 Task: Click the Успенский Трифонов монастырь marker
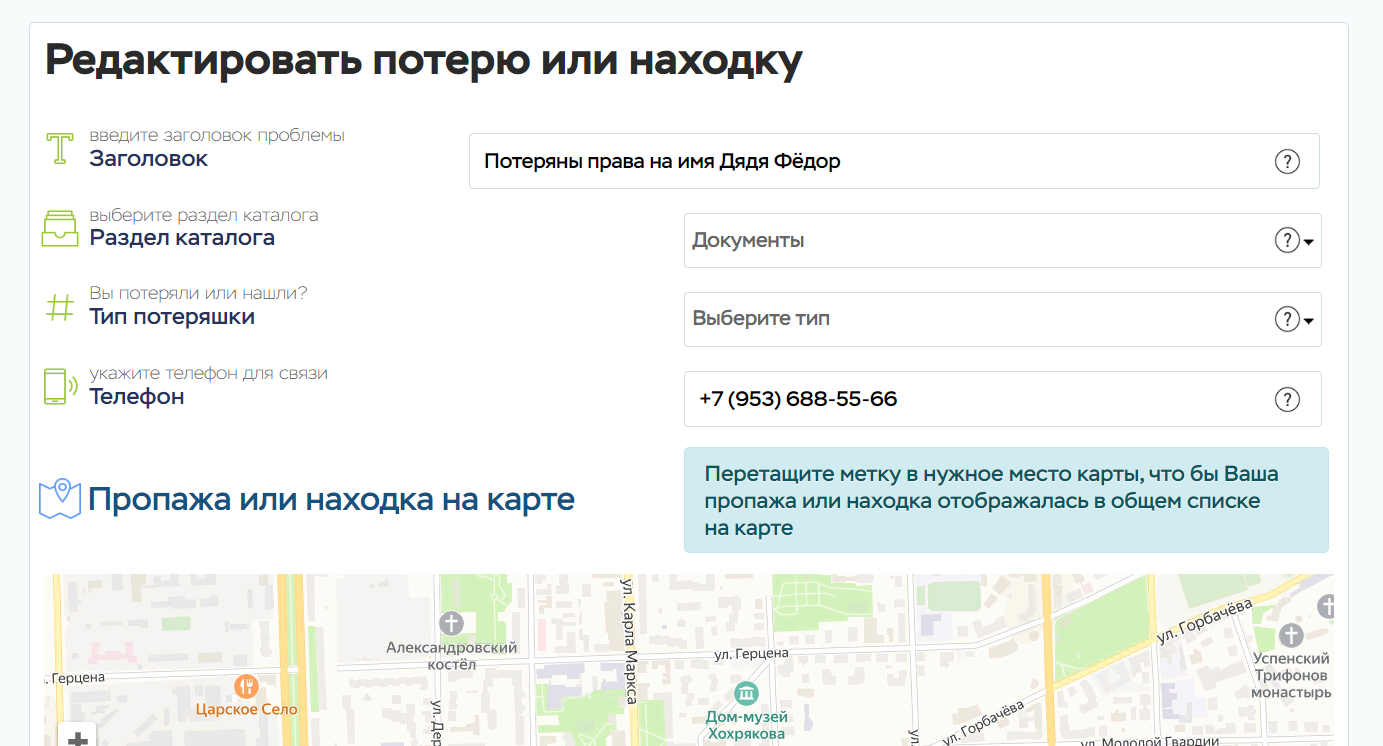click(1292, 635)
